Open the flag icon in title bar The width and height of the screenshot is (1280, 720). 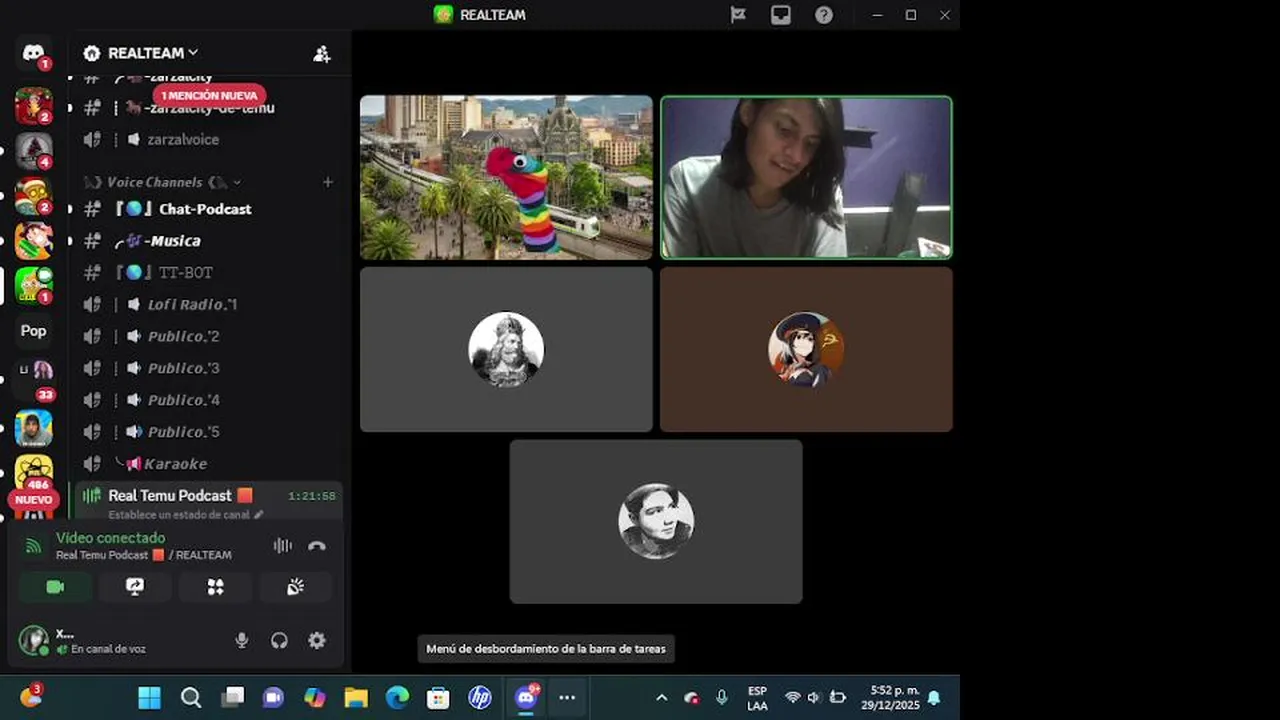click(x=738, y=15)
